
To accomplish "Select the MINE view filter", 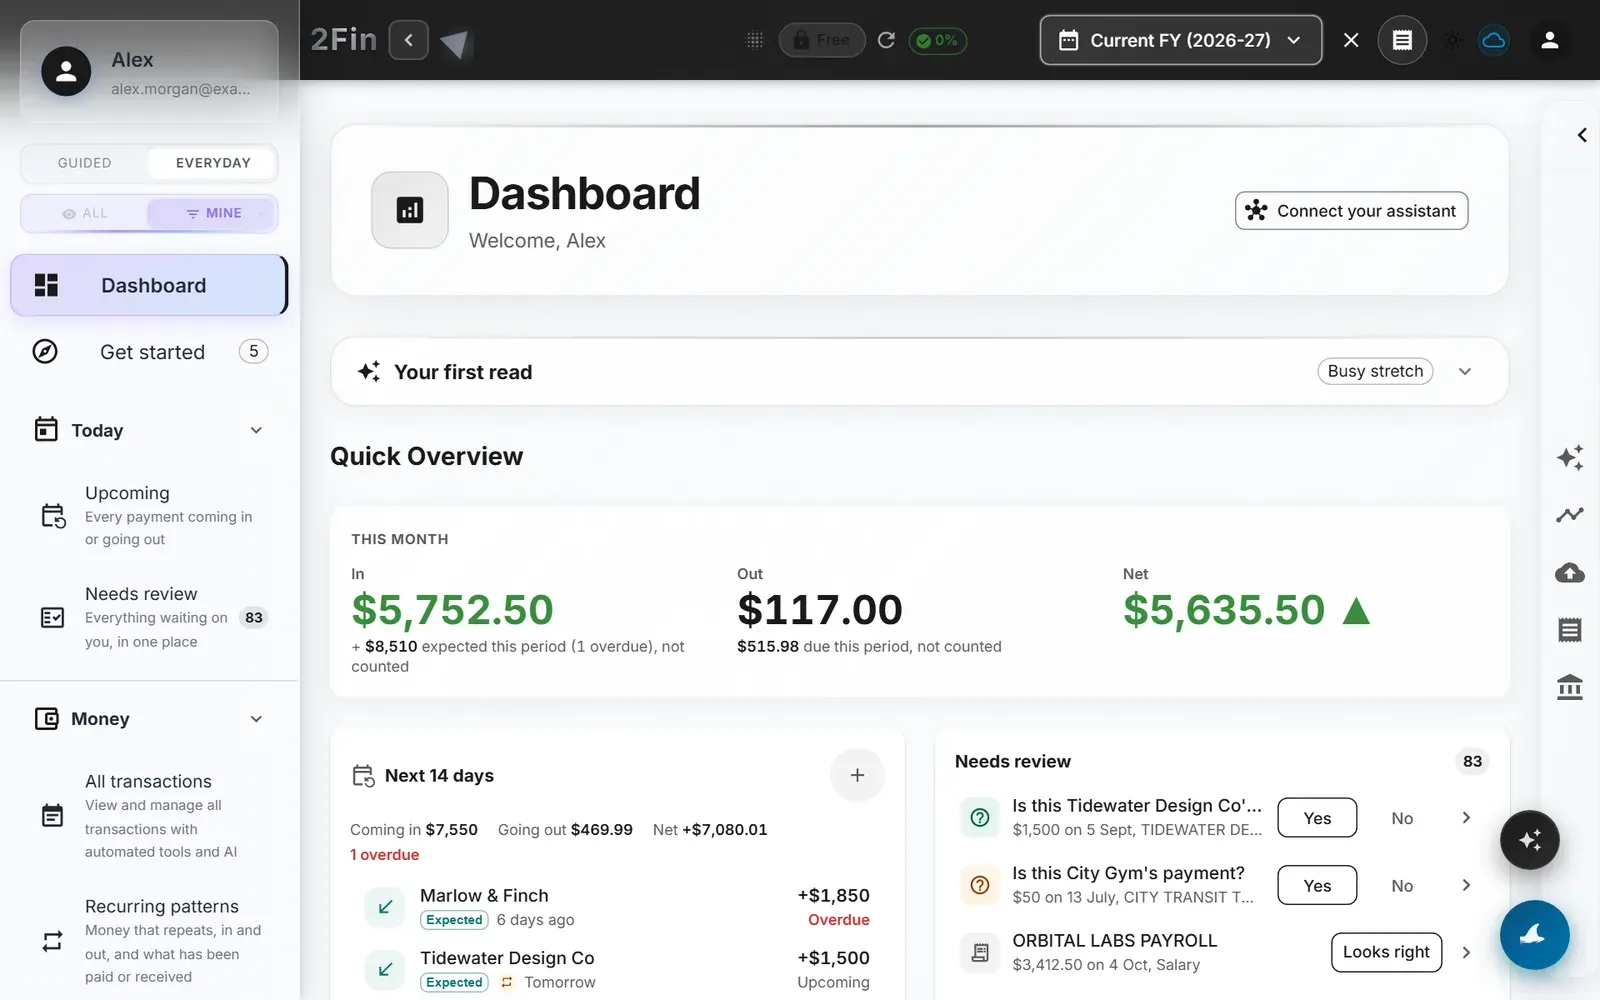I will tap(213, 213).
